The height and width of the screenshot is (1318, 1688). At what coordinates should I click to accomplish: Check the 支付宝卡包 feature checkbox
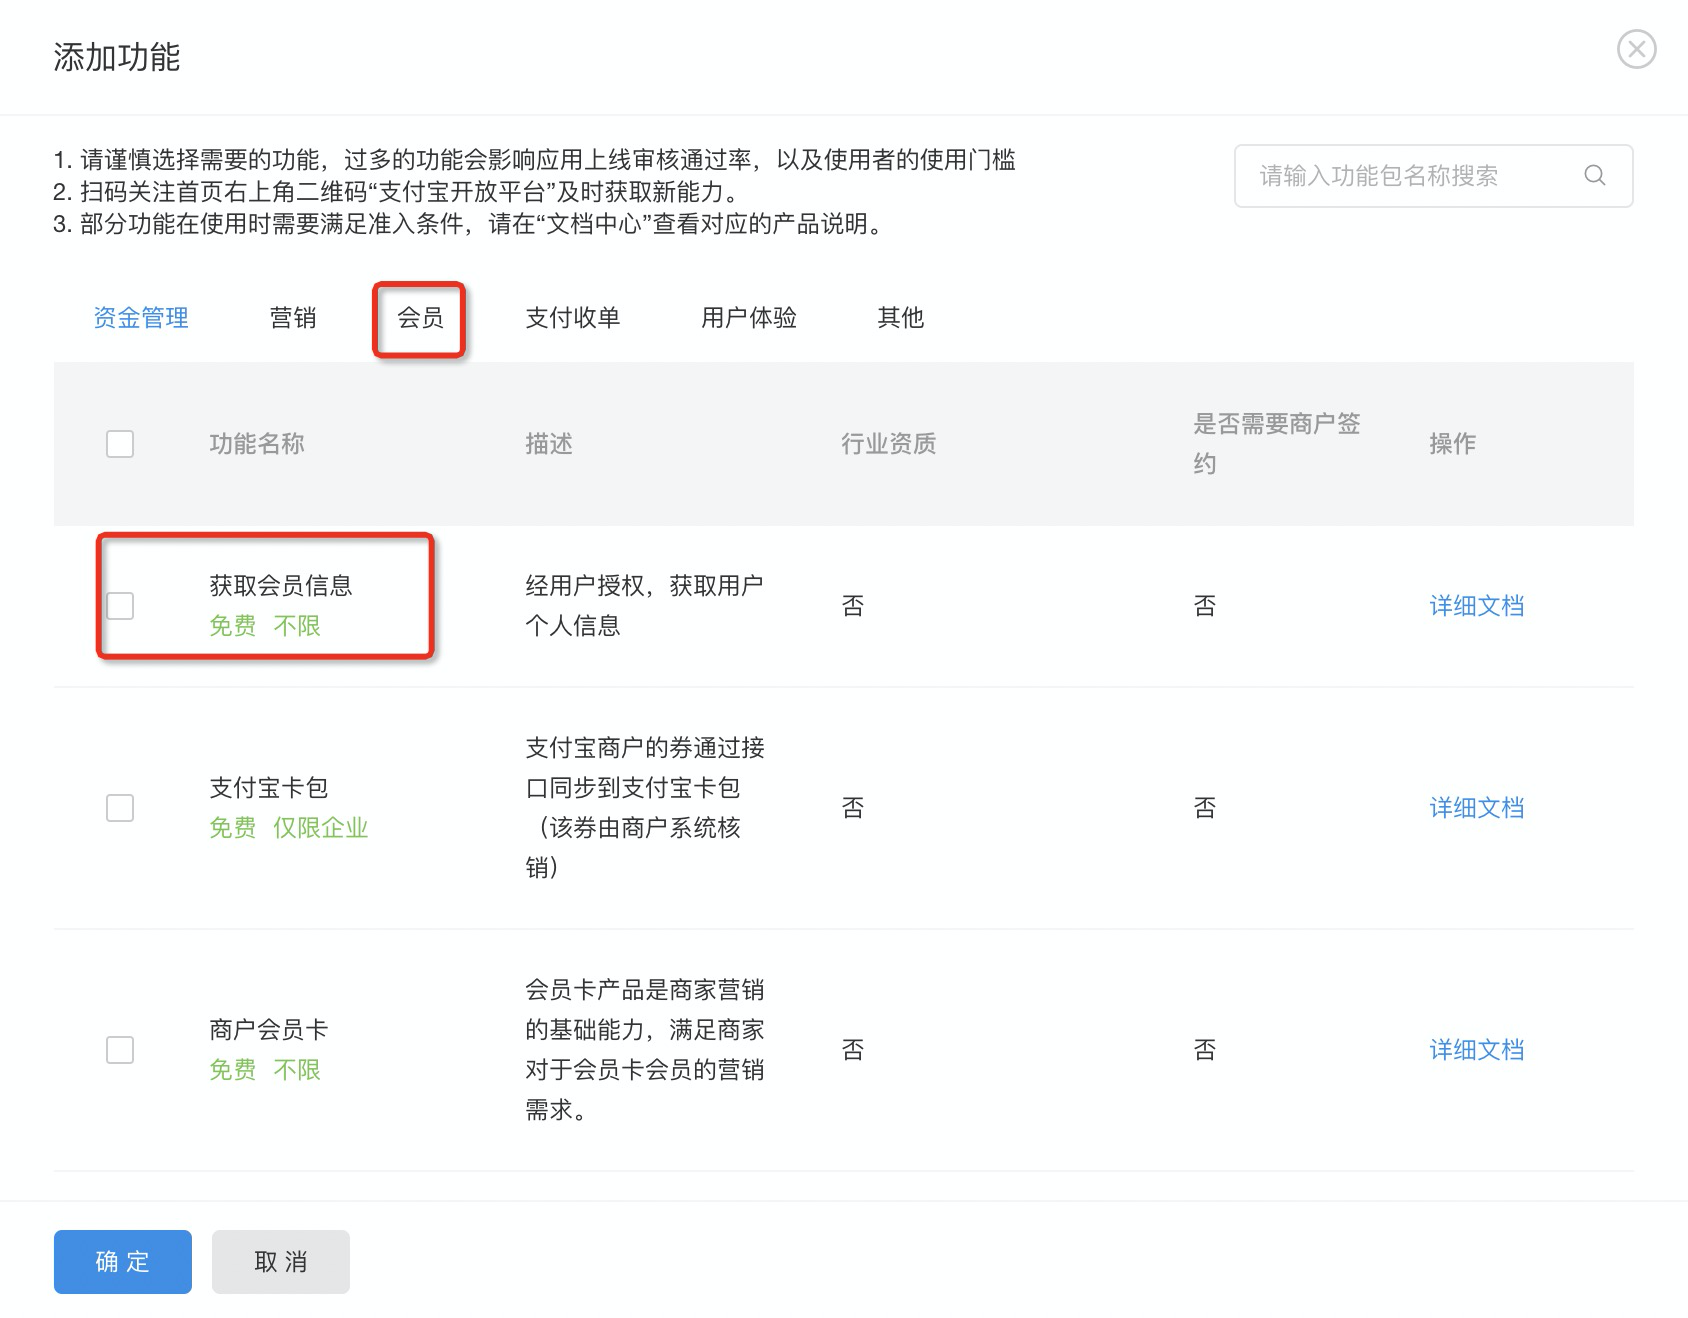[x=120, y=807]
